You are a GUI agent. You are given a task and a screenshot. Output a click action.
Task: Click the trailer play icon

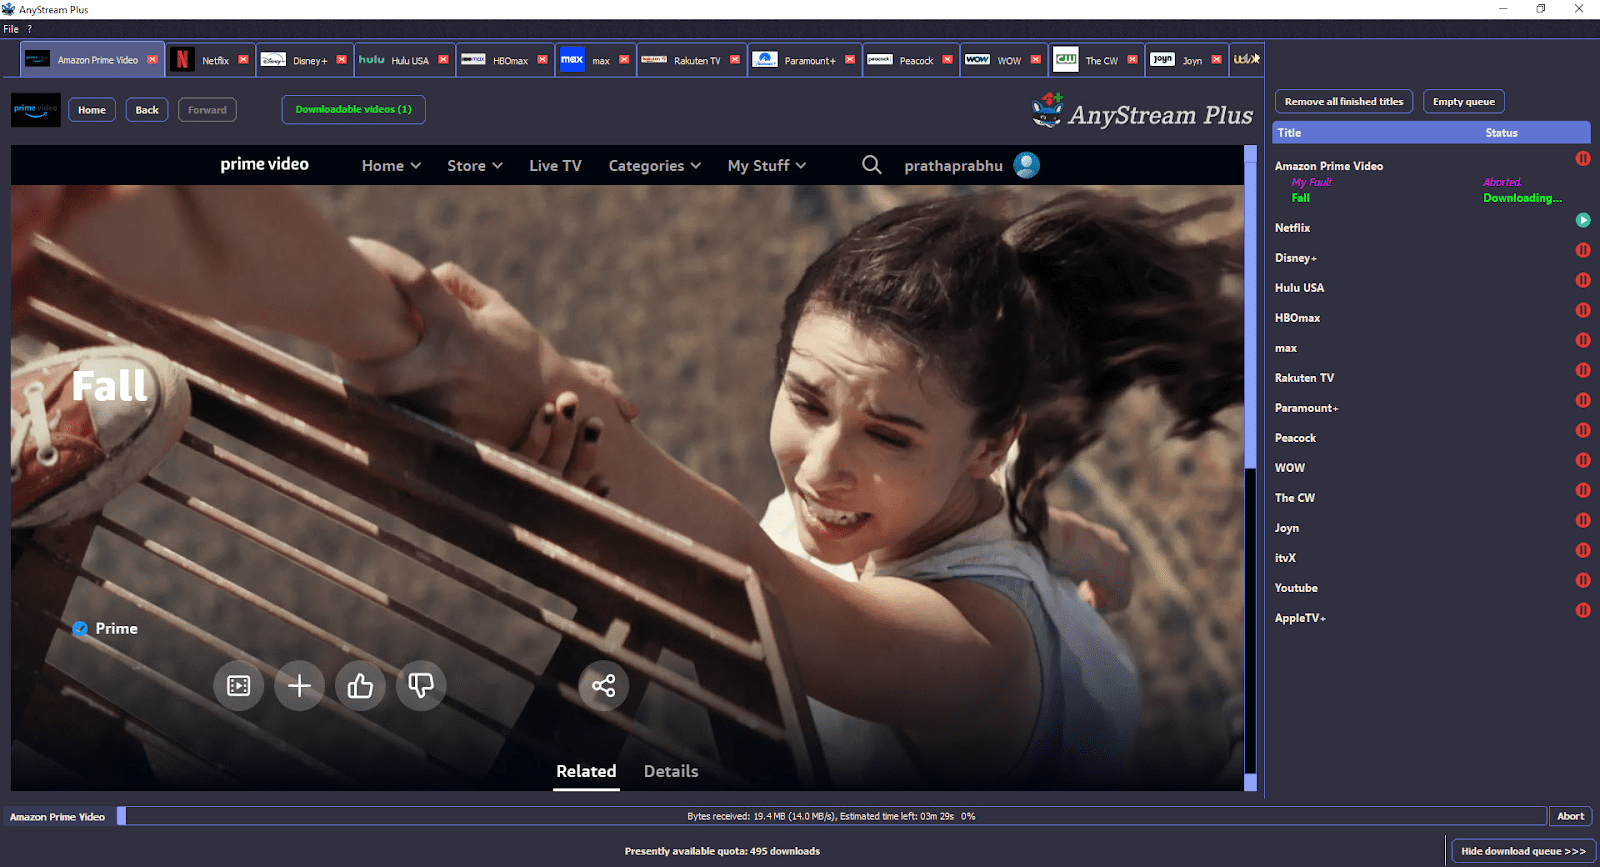click(238, 686)
